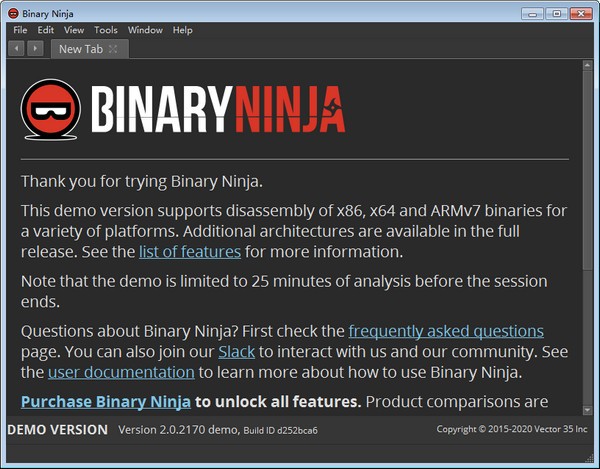Close the New Tab tab
Screen dimensions: 600x469
(x=113, y=48)
